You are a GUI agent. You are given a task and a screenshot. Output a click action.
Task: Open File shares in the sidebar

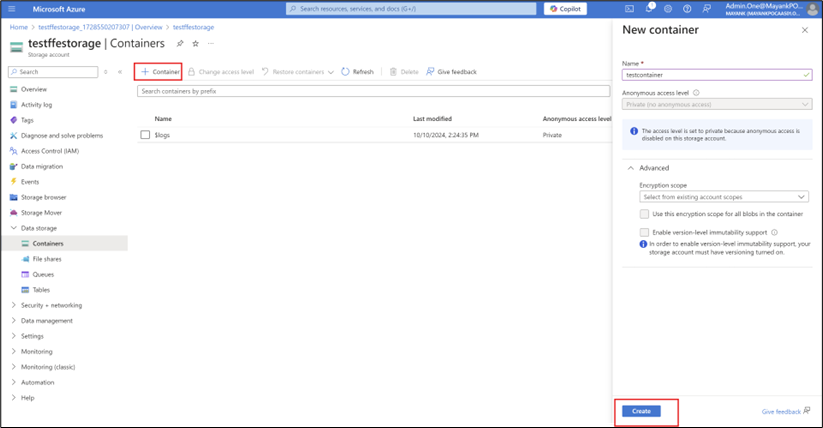point(47,259)
